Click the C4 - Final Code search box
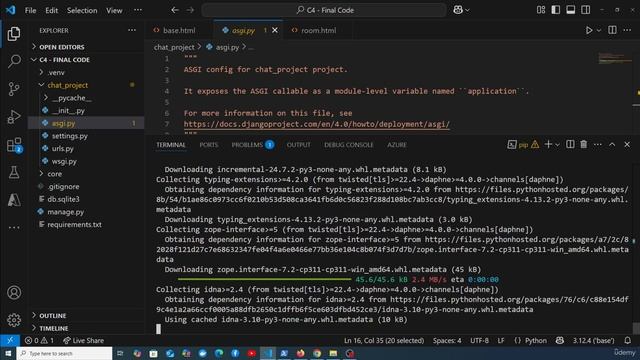The height and width of the screenshot is (360, 640). (x=324, y=10)
